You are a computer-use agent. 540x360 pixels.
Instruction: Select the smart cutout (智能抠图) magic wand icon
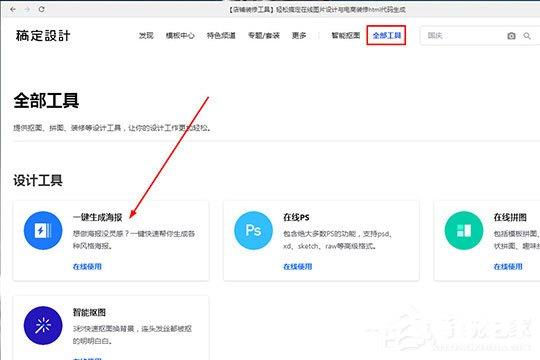coord(43,326)
